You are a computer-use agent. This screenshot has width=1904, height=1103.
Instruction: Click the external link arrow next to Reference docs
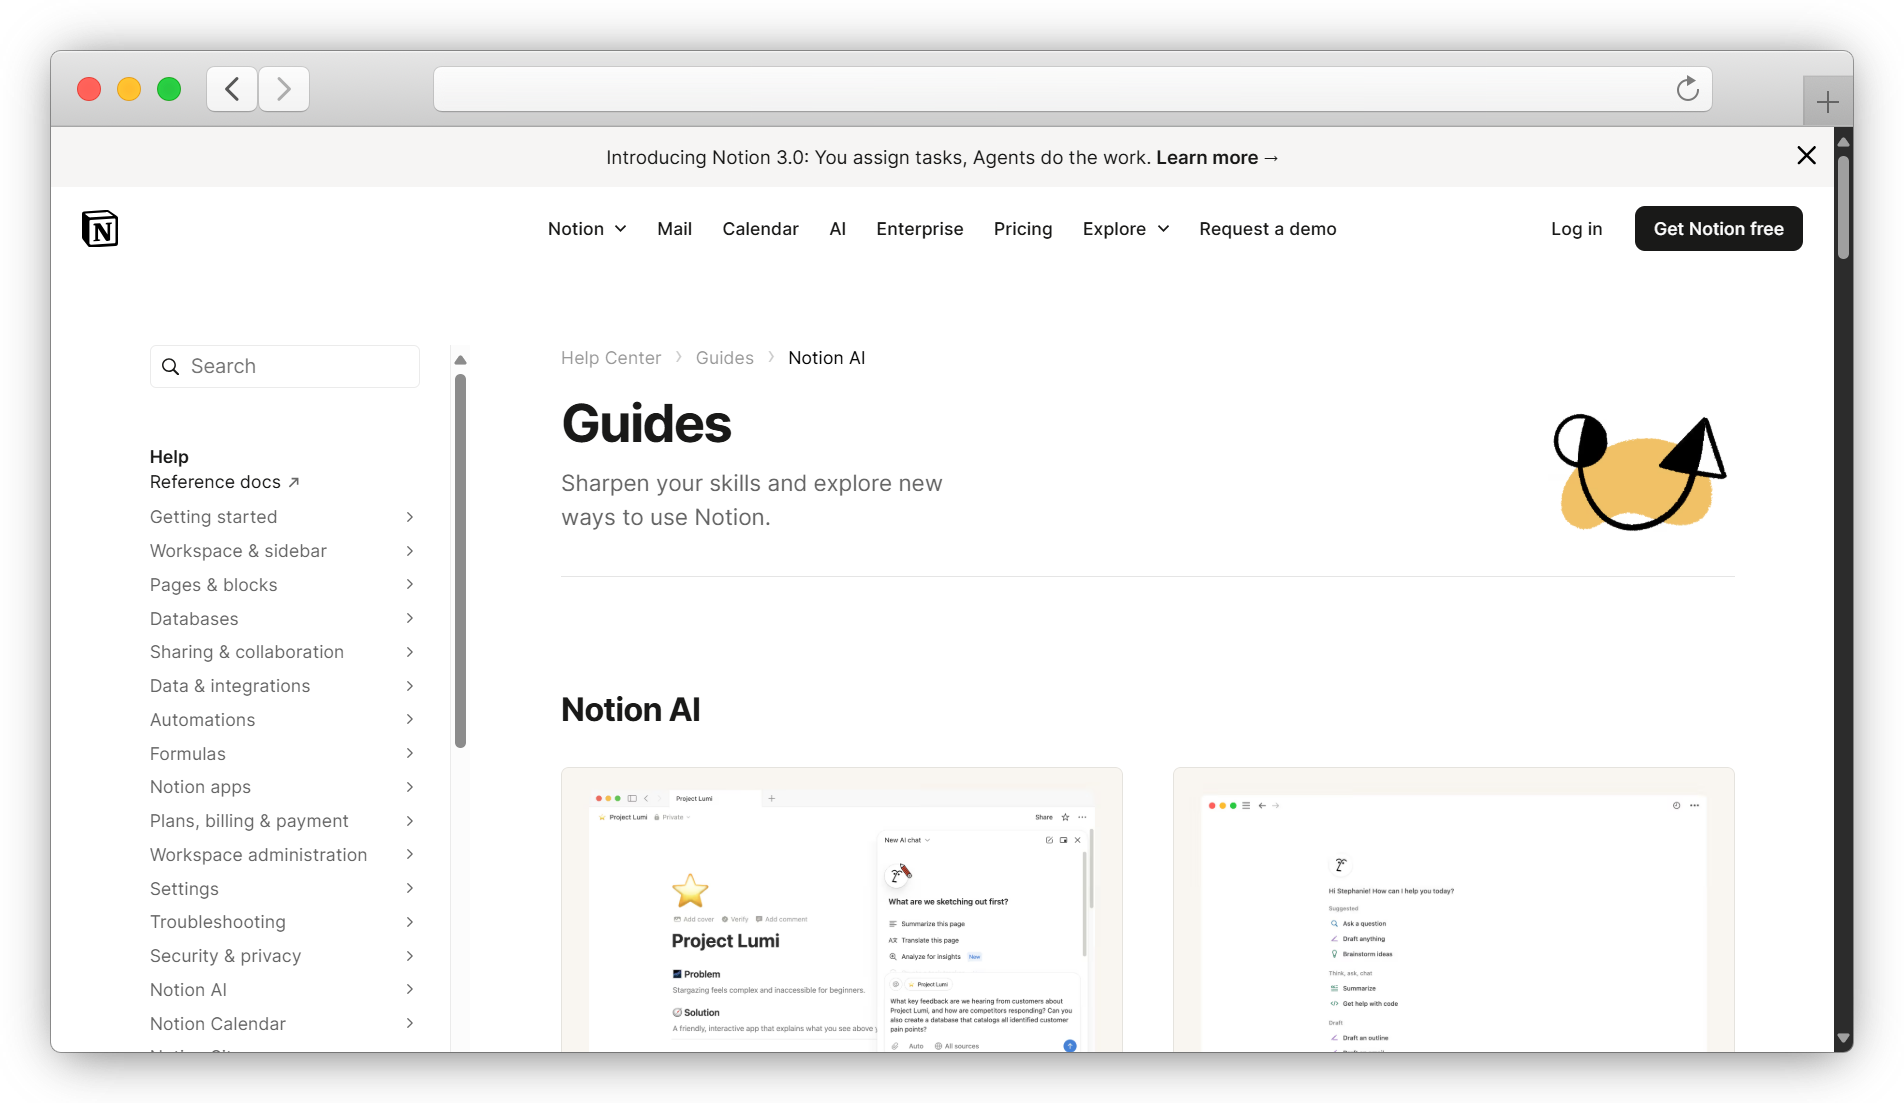[x=294, y=481]
